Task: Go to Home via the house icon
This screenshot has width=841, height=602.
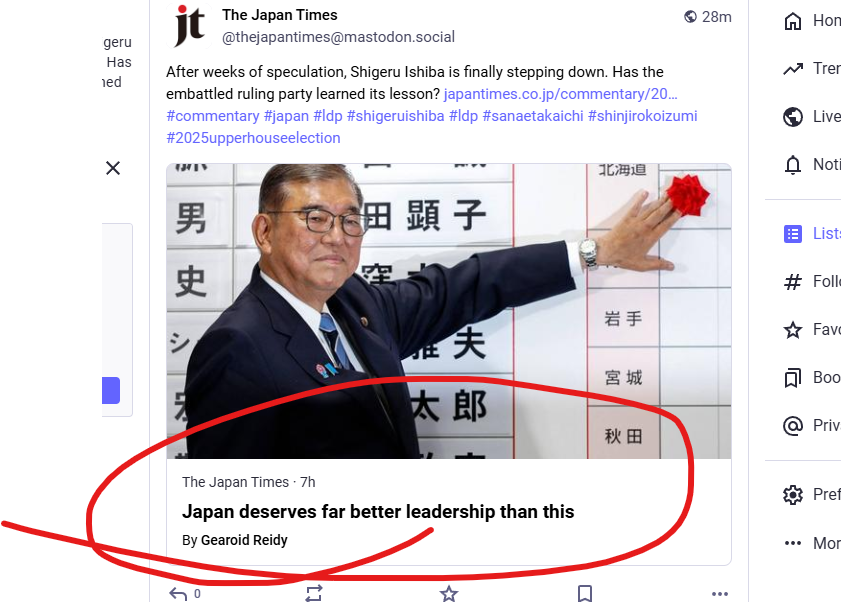Action: coord(793,21)
